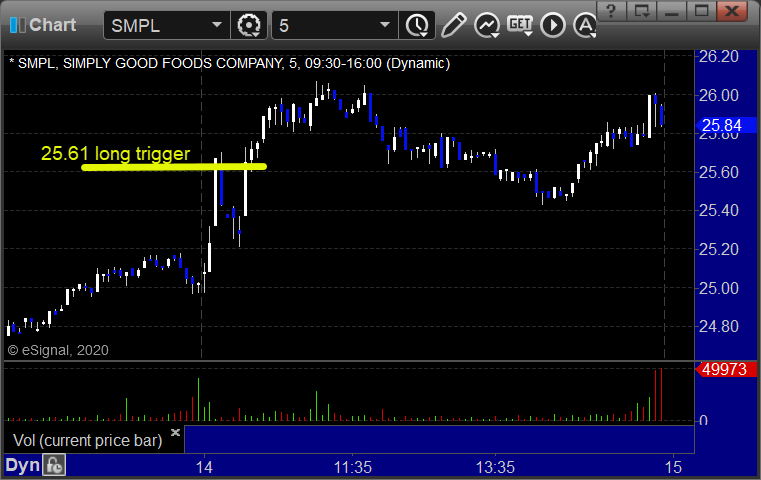Image resolution: width=761 pixels, height=480 pixels.
Task: Click the GET advanced tools icon
Action: tap(520, 25)
